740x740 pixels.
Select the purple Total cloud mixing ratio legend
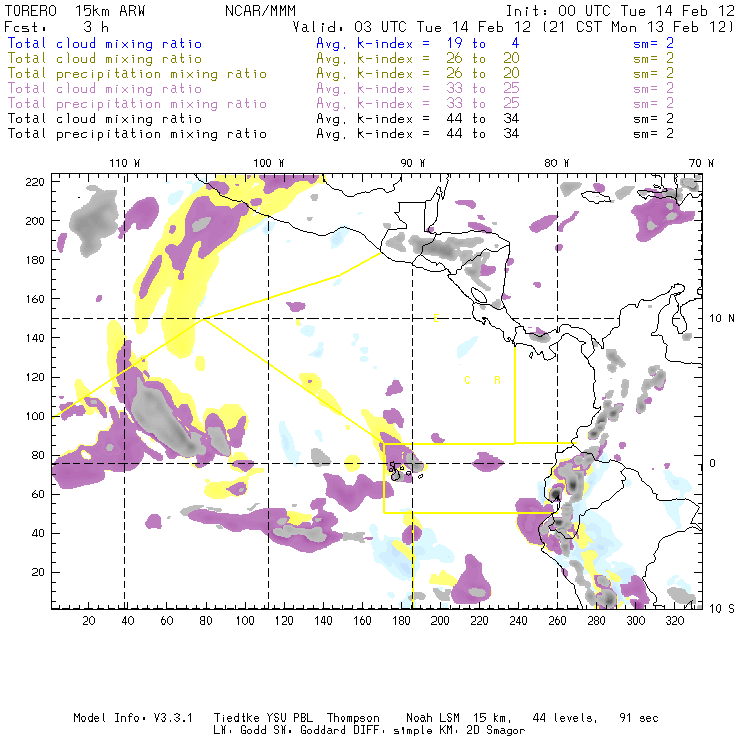[x=104, y=89]
